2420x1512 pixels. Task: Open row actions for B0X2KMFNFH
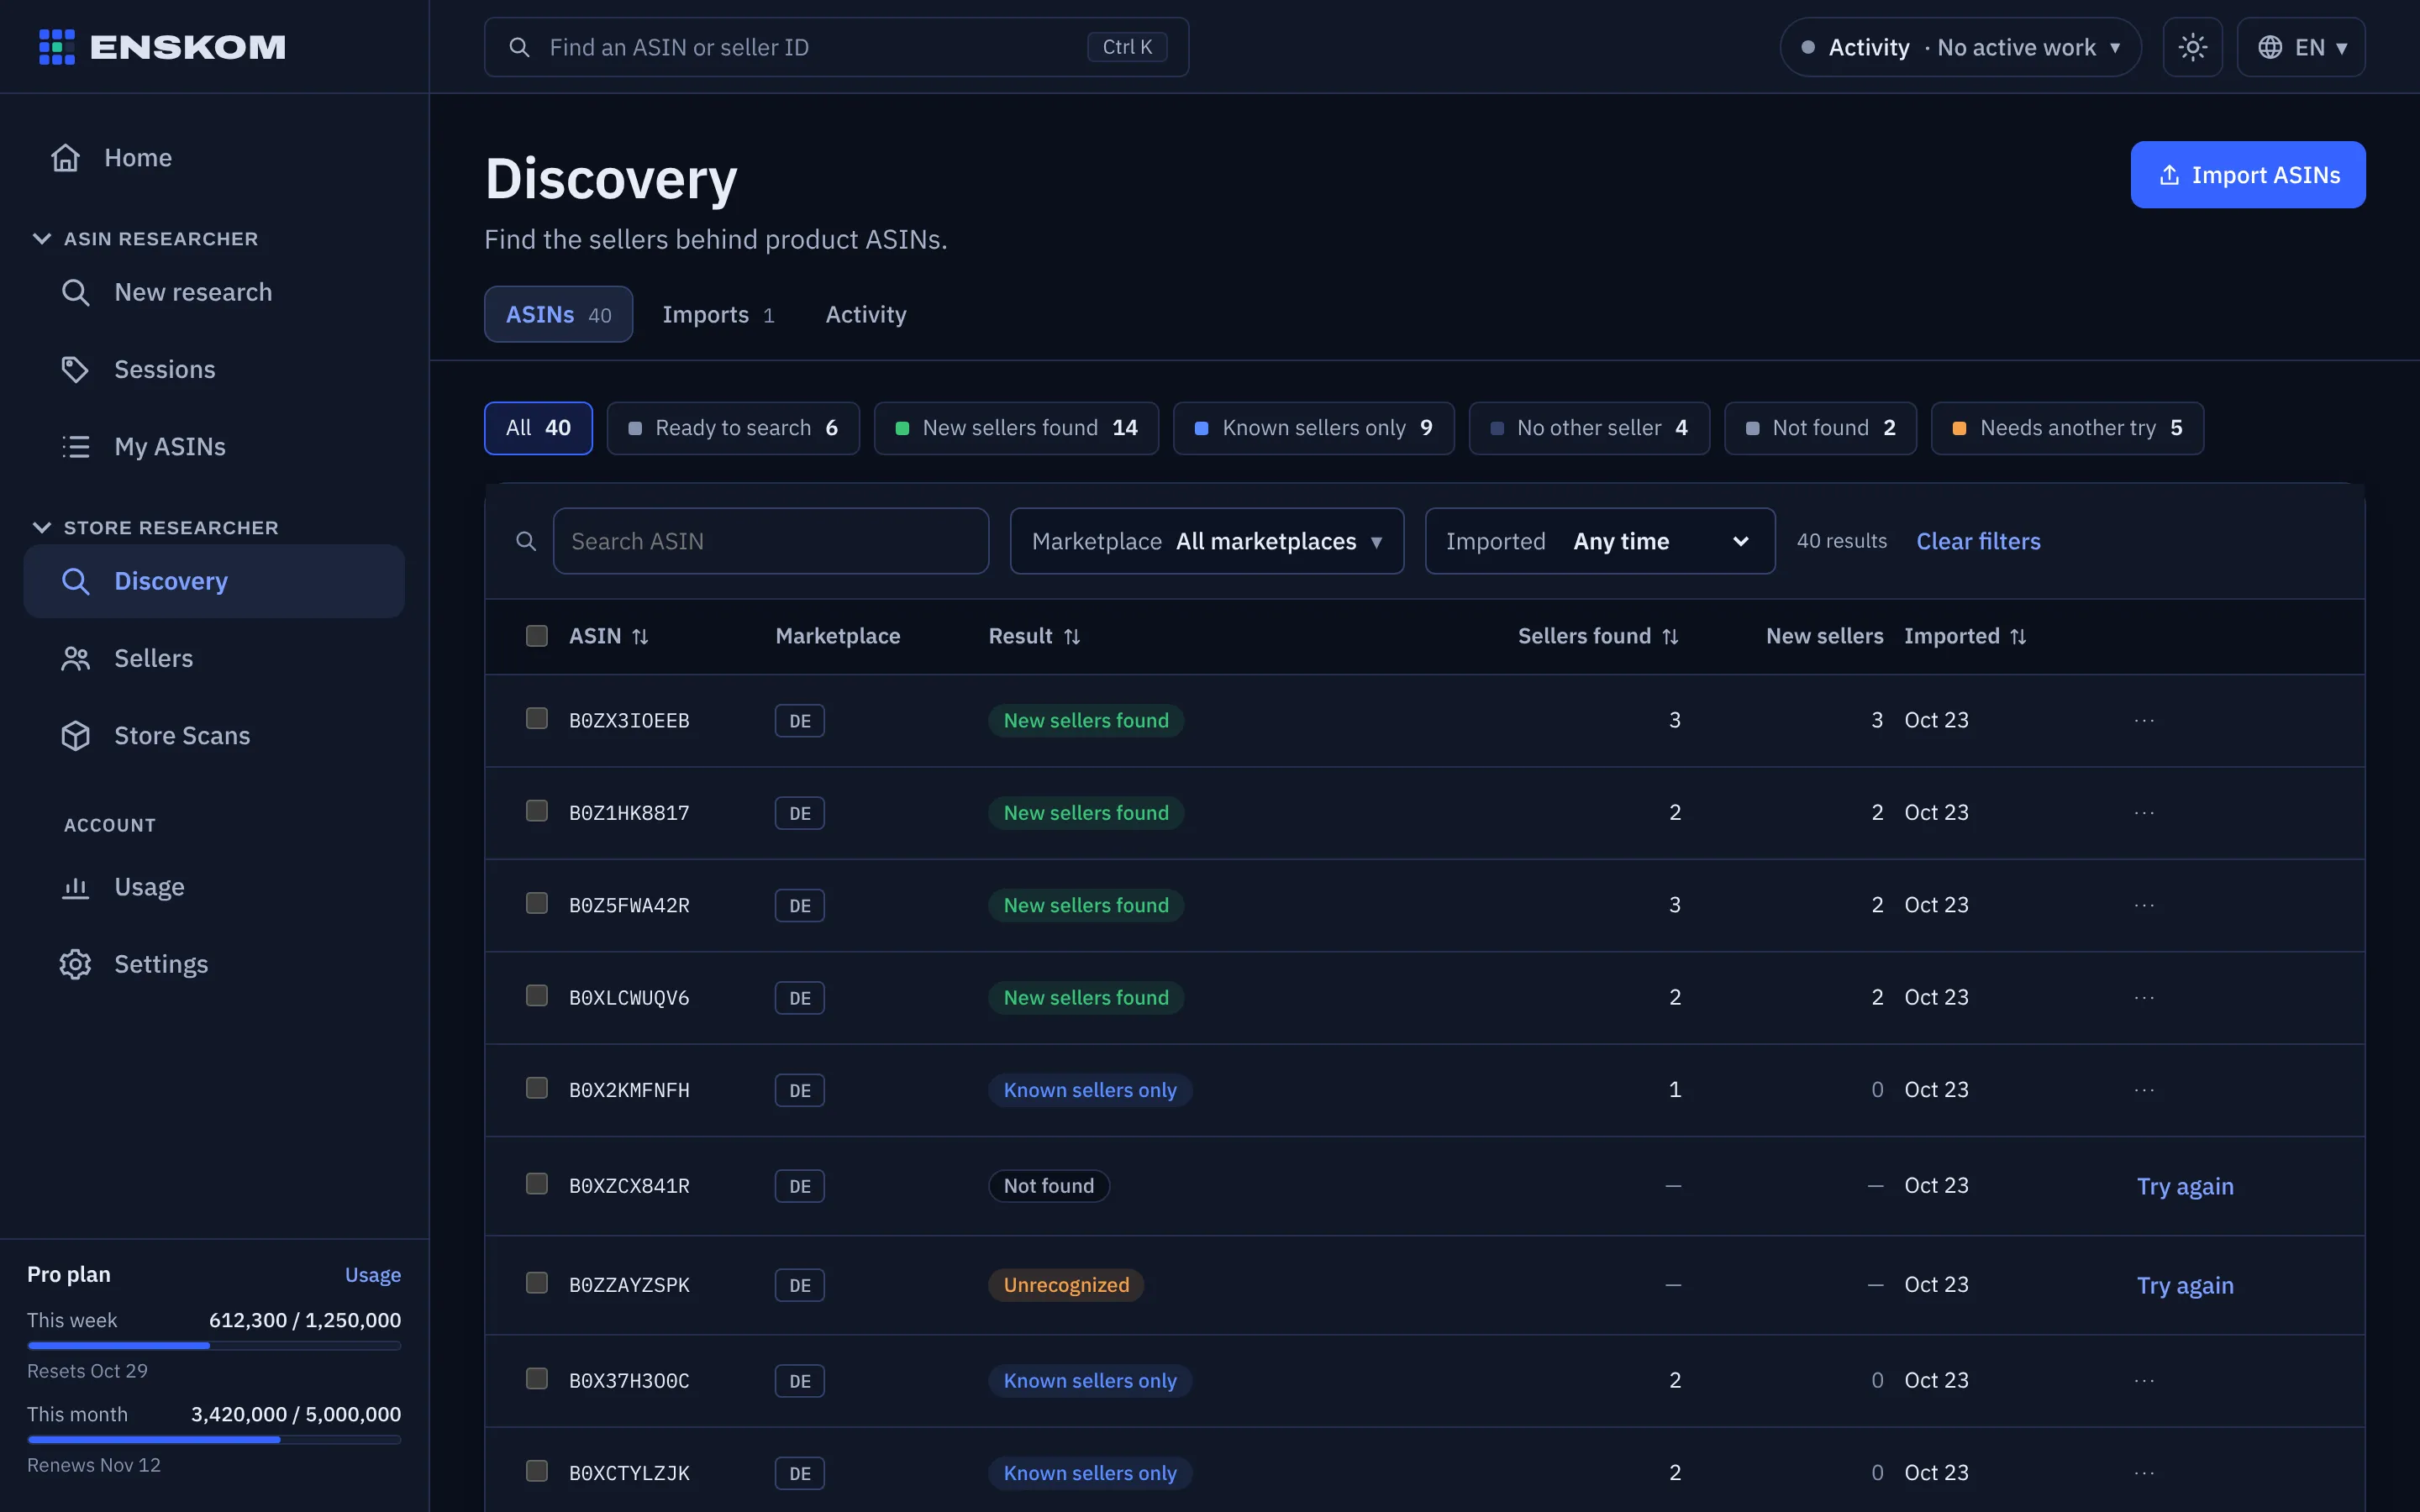coord(2144,1090)
